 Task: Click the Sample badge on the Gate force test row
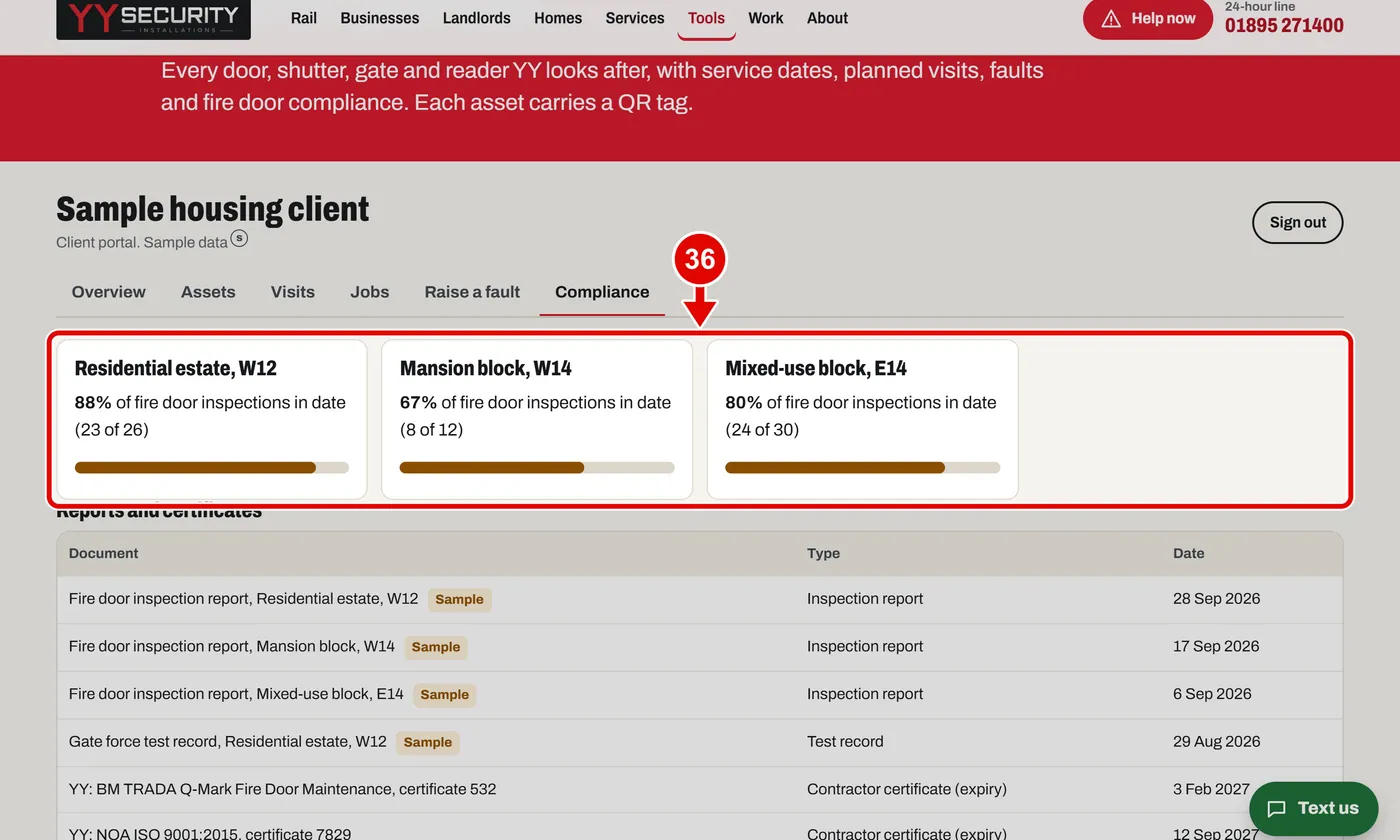[x=428, y=742]
